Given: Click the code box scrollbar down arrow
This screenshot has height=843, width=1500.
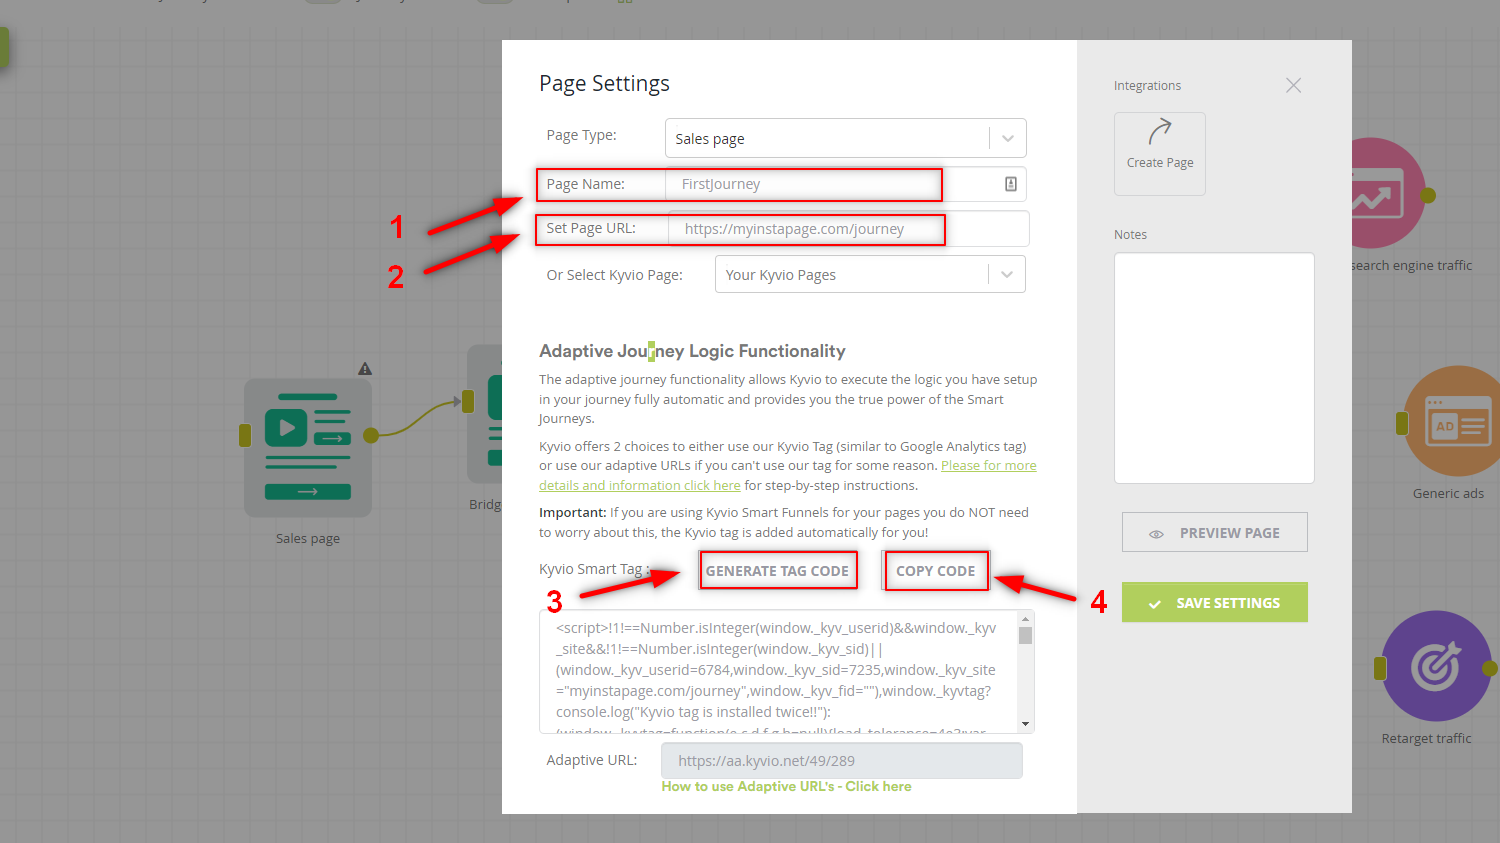Looking at the screenshot, I should [x=1025, y=724].
